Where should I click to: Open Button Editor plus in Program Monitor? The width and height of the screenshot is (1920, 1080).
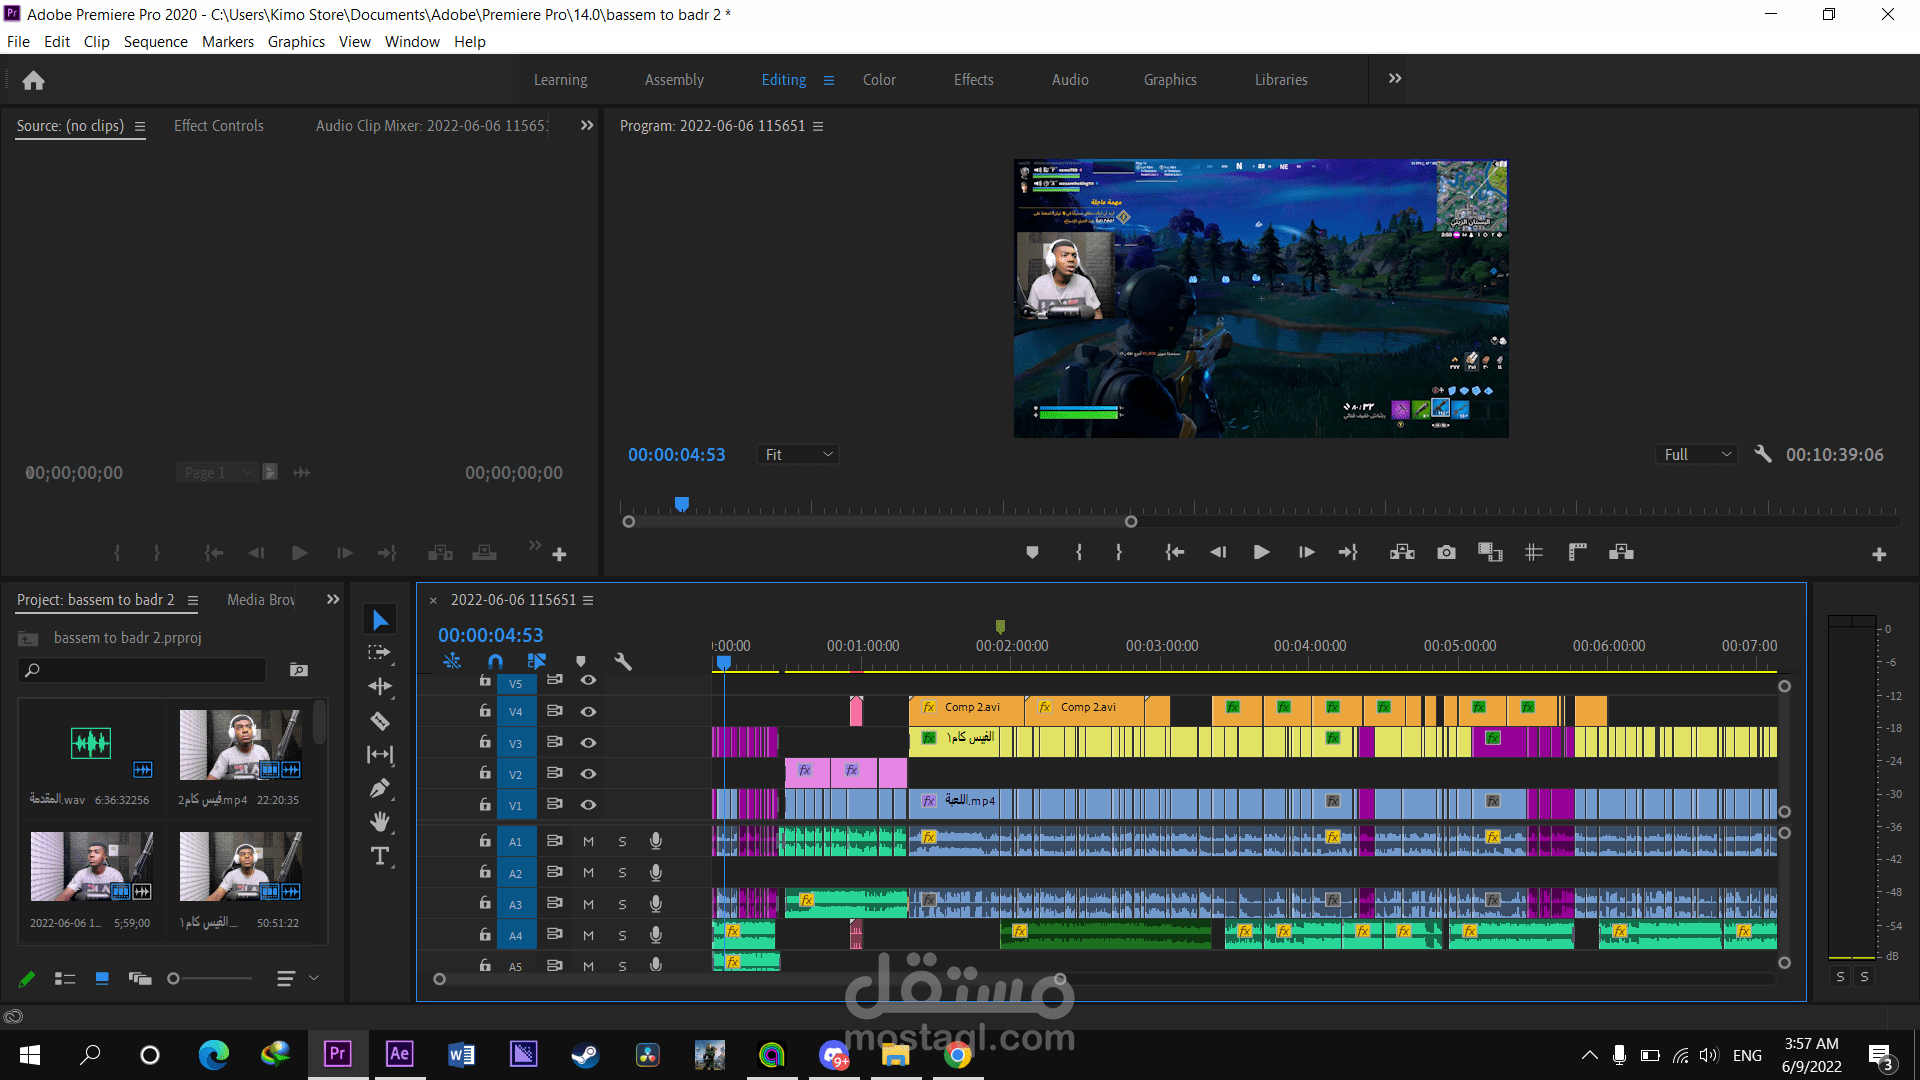click(x=1879, y=554)
